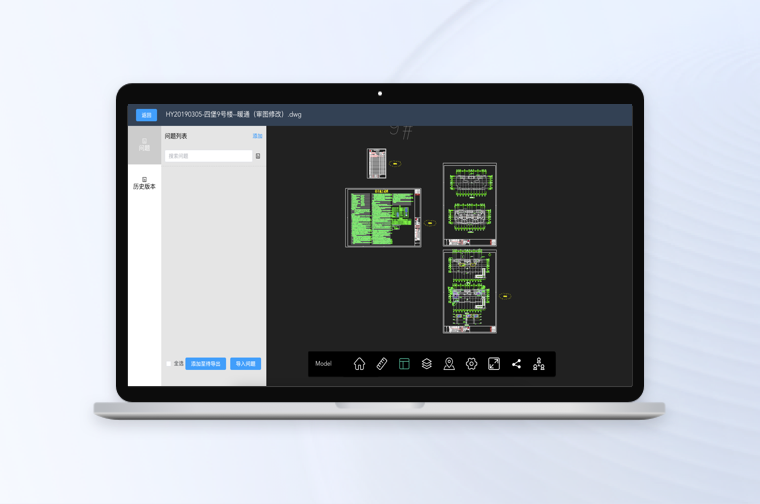Click the 返回 back button
760x504 pixels.
[146, 115]
